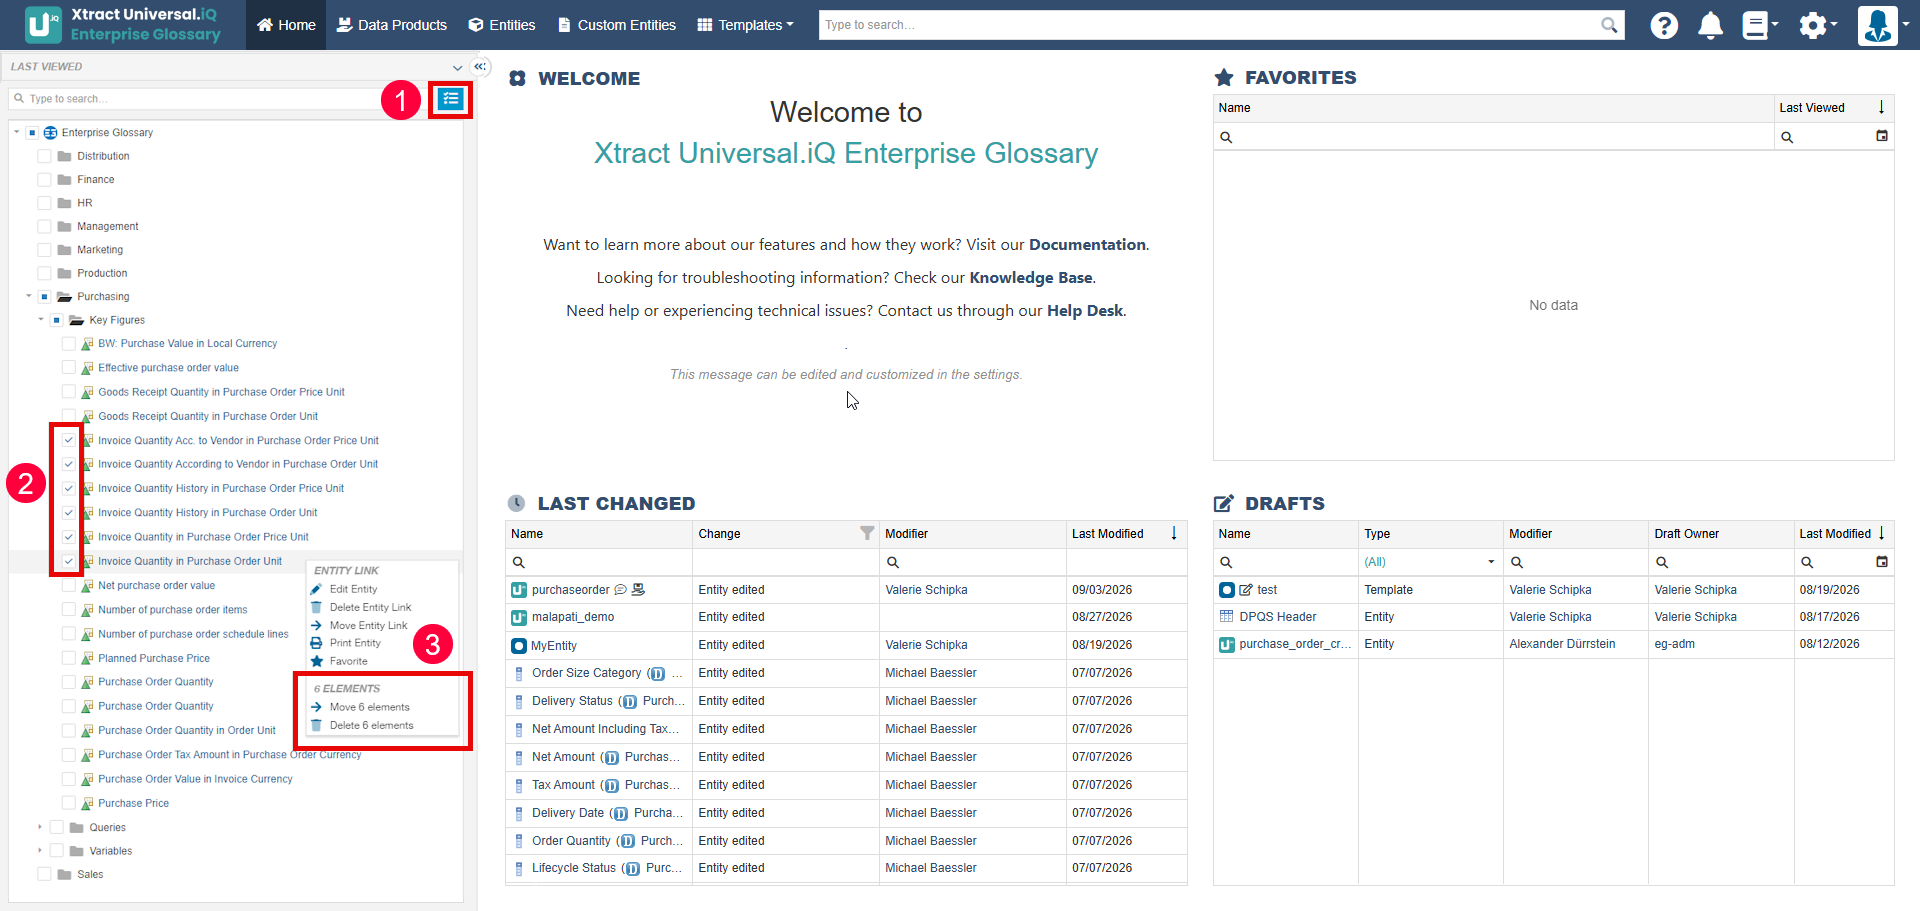This screenshot has height=911, width=1920.
Task: Uncheck Invoice Quantity in Purchase Order Unit checkbox
Action: pos(69,561)
